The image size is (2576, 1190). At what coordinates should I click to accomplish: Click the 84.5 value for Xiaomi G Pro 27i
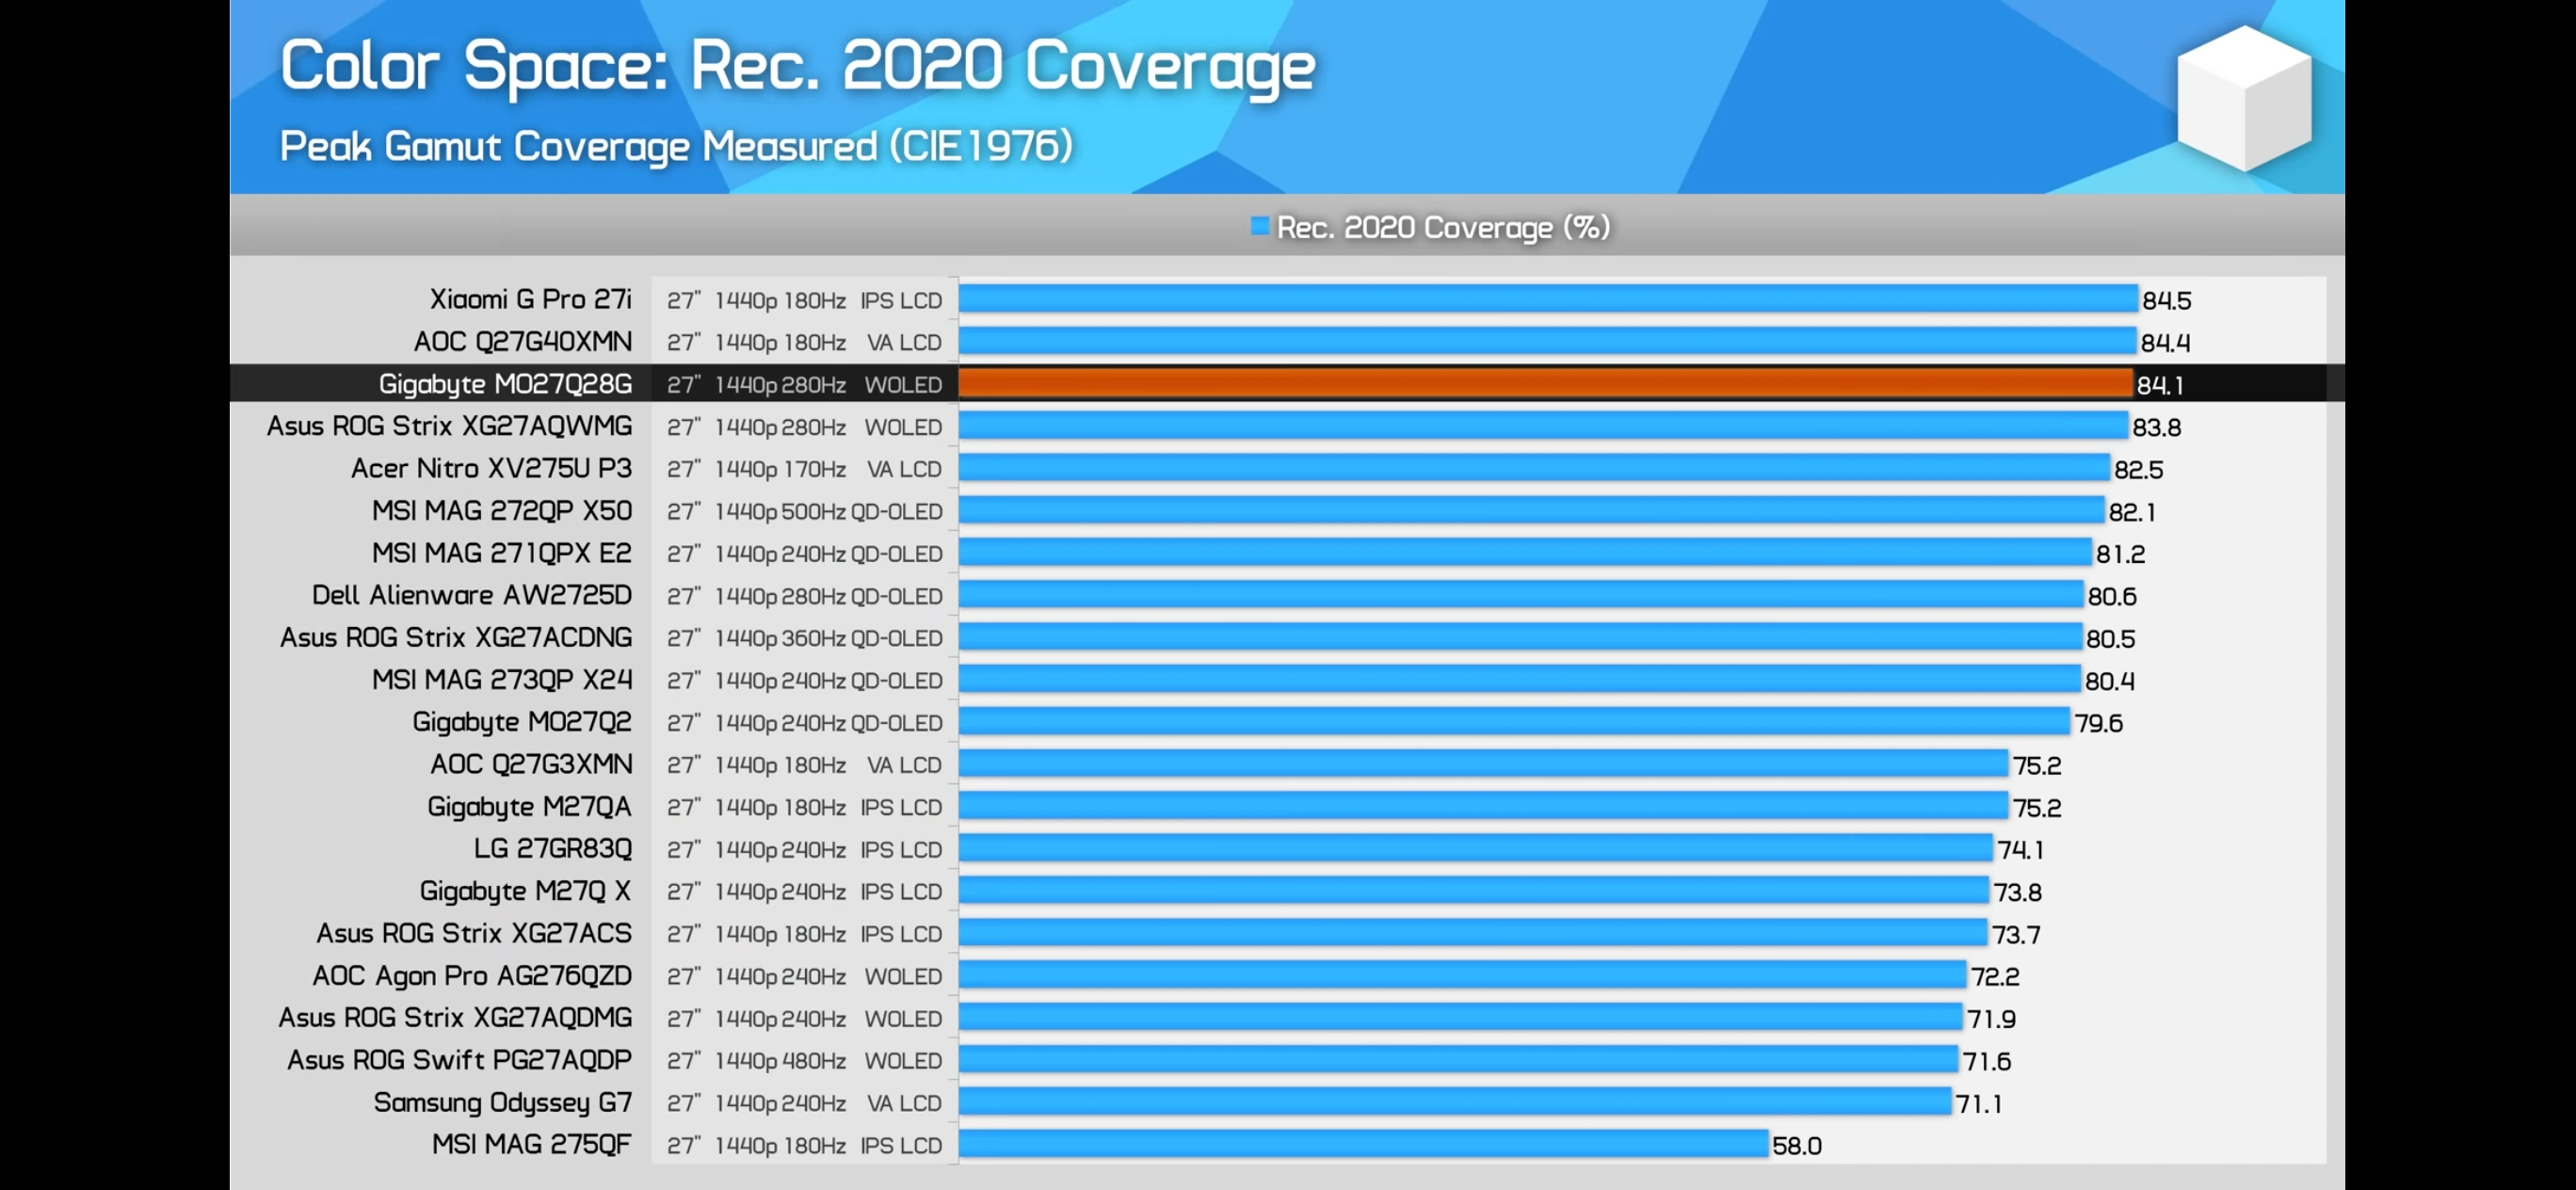pos(2166,300)
